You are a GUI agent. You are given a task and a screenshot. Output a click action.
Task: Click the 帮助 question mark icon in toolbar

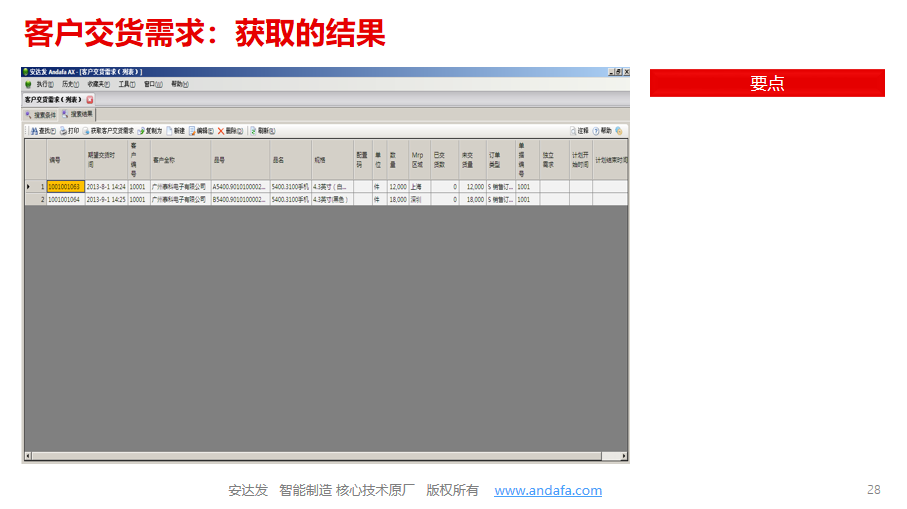[596, 131]
